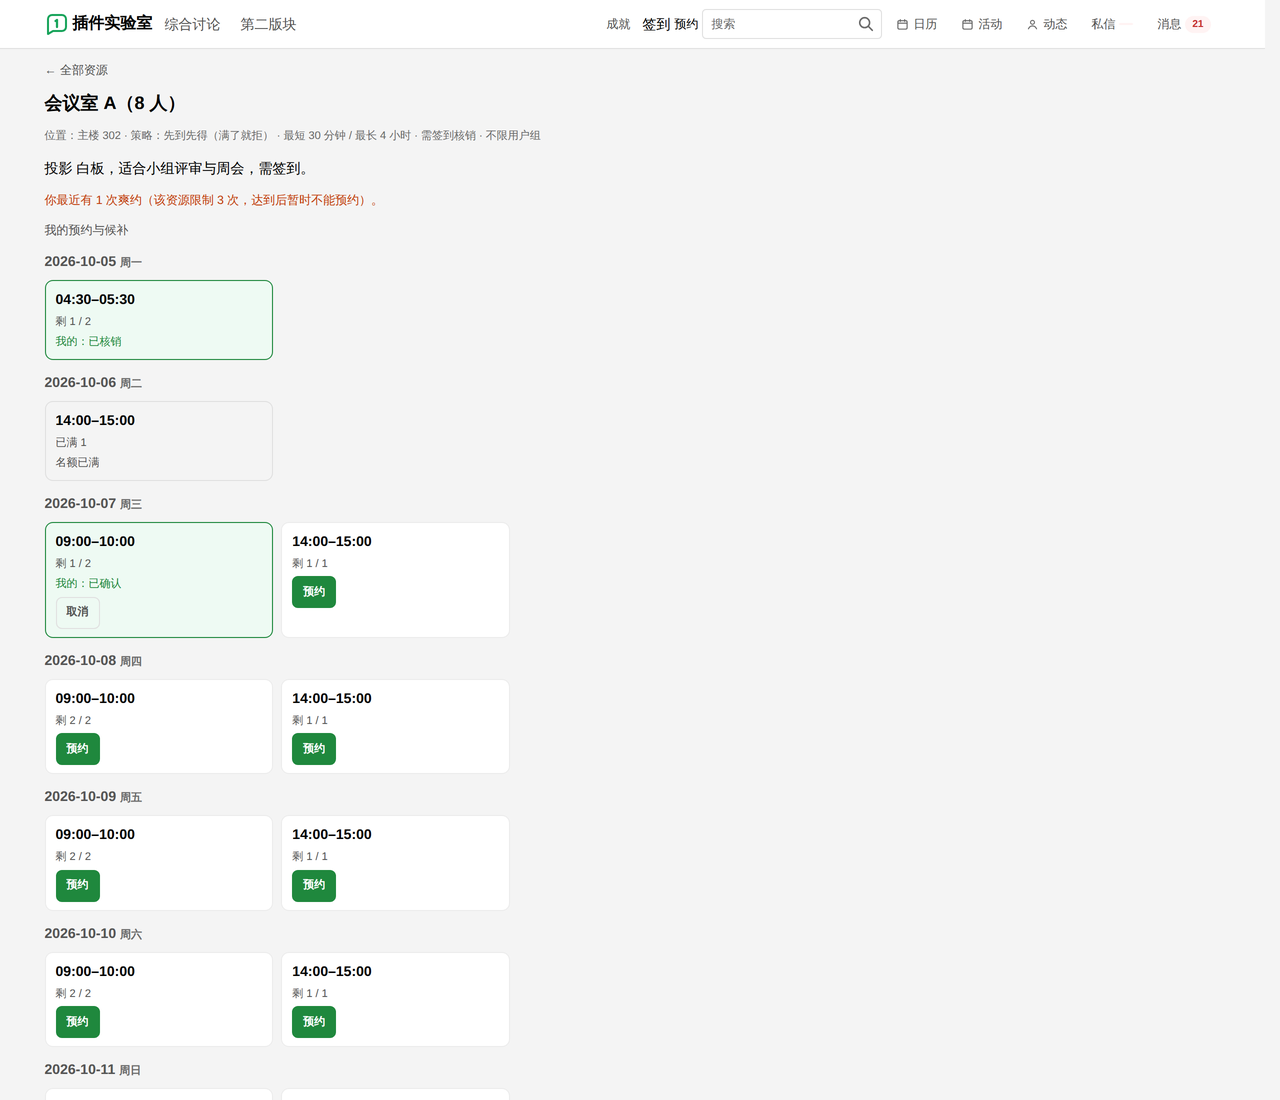
Task: Click the green chat-bubble logo icon
Action: pos(57,24)
